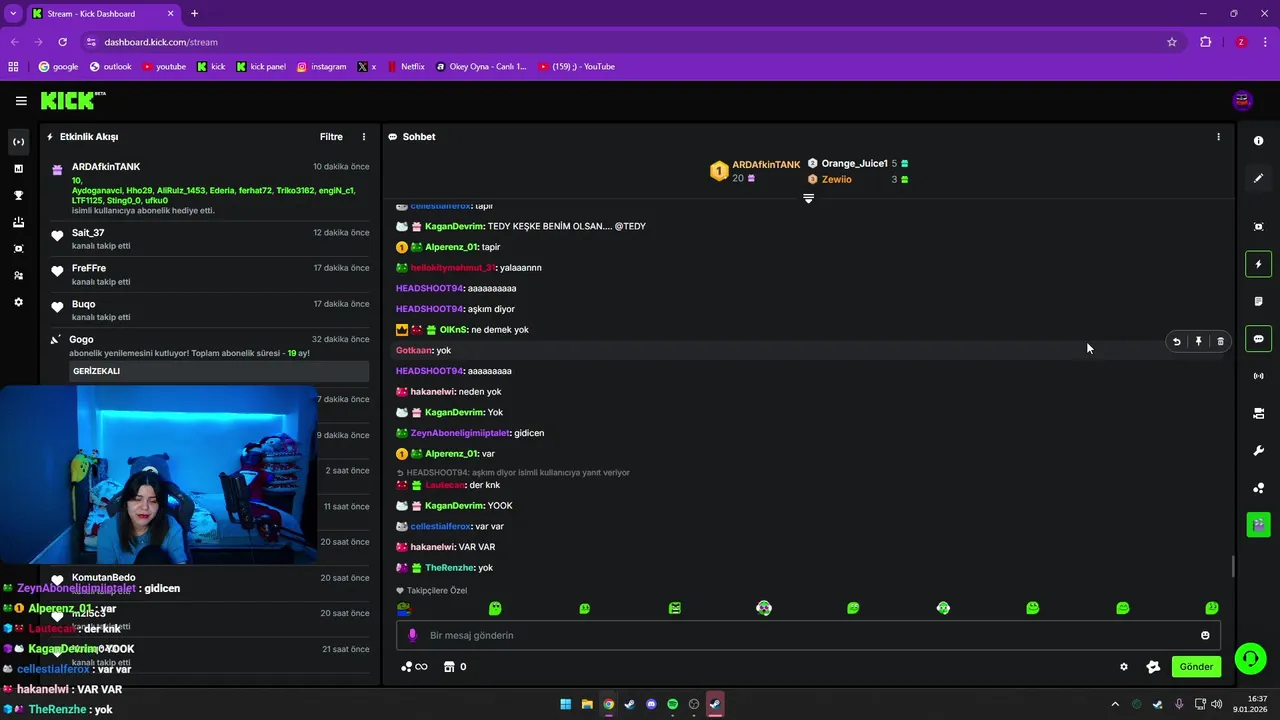This screenshot has width=1280, height=720.
Task: Open the Filtre filter in Etkinlik Akışı
Action: point(331,137)
